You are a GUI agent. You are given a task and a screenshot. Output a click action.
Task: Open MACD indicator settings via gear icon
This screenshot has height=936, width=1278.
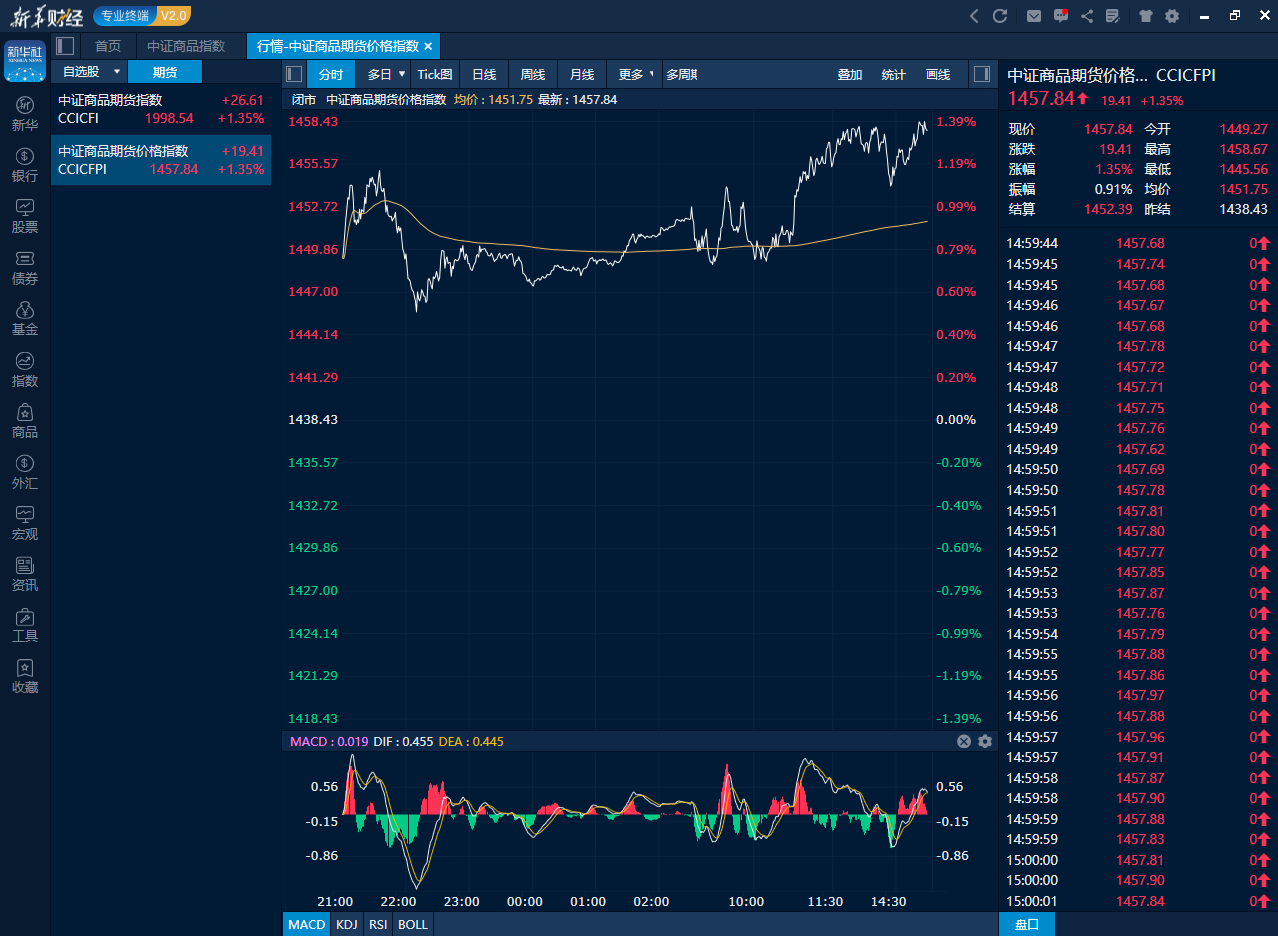(986, 741)
